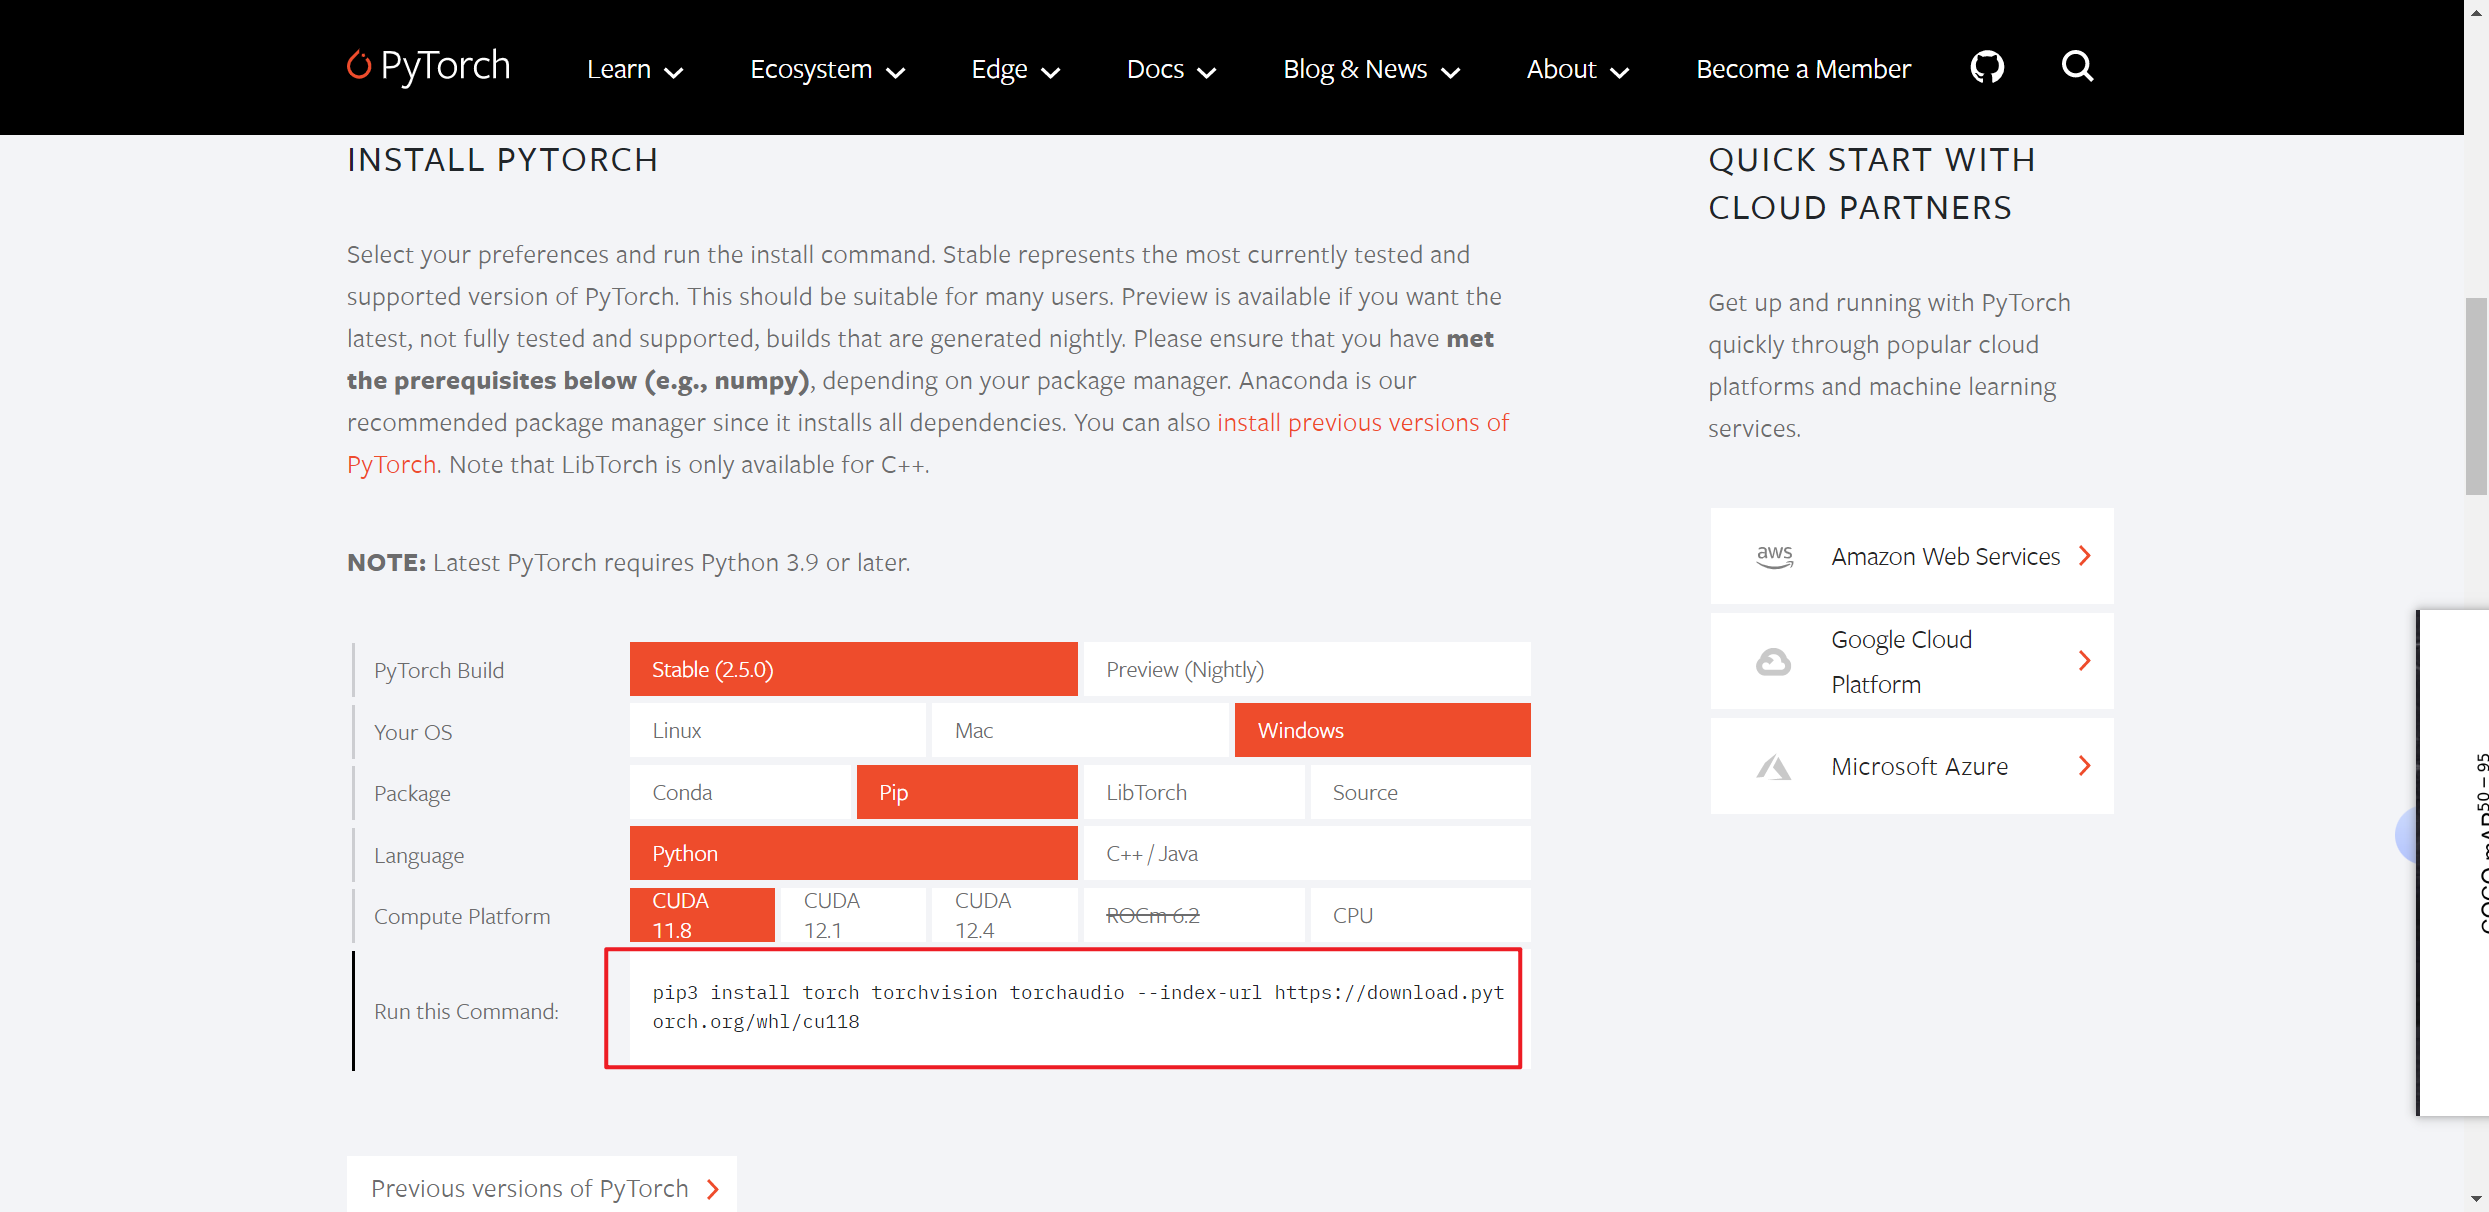The image size is (2489, 1212).
Task: Click the page vertical scrollbar thumb
Action: point(2476,396)
